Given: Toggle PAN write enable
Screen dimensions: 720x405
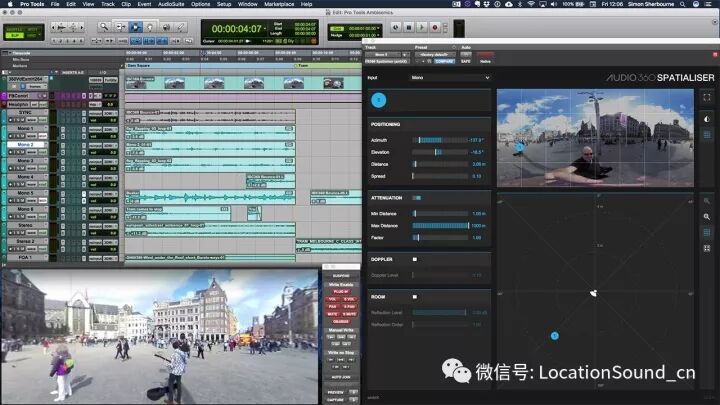Looking at the screenshot, I should click(x=333, y=306).
